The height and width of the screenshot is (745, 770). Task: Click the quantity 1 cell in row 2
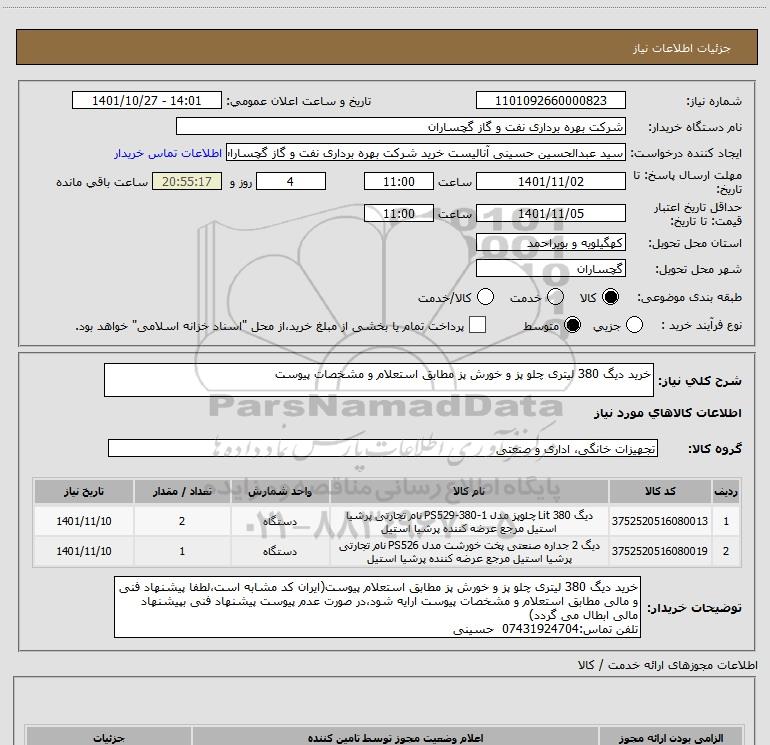point(182,551)
